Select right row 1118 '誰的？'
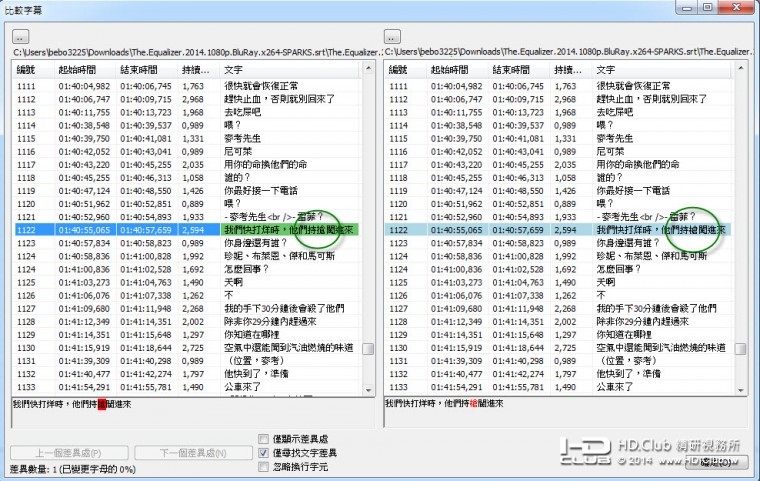This screenshot has width=760, height=481. tap(559, 177)
